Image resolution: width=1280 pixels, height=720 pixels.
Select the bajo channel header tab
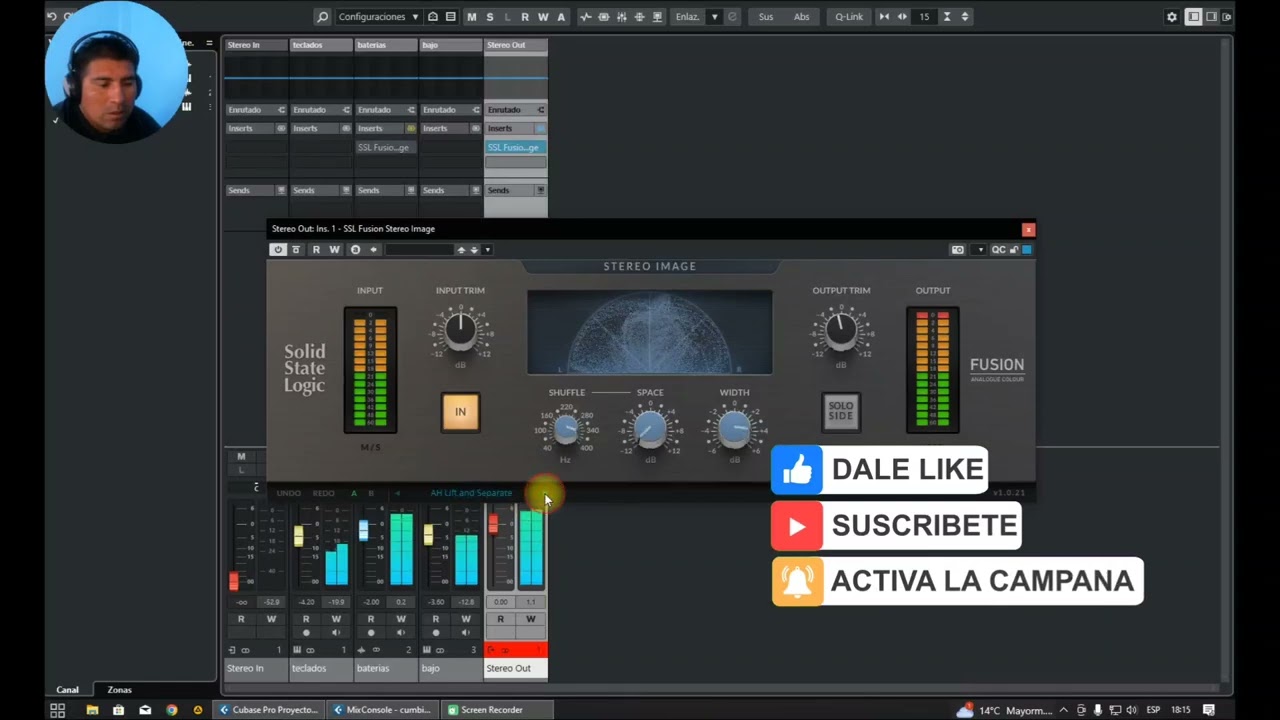[451, 45]
